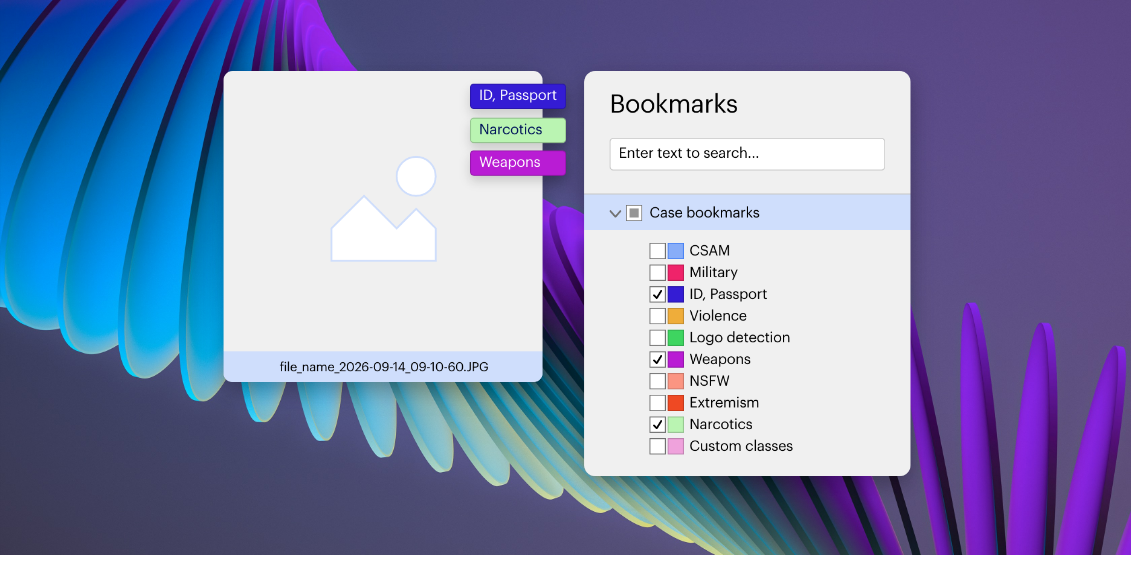Click the salmon NSFW color swatch
The image size is (1131, 561).
coord(676,381)
